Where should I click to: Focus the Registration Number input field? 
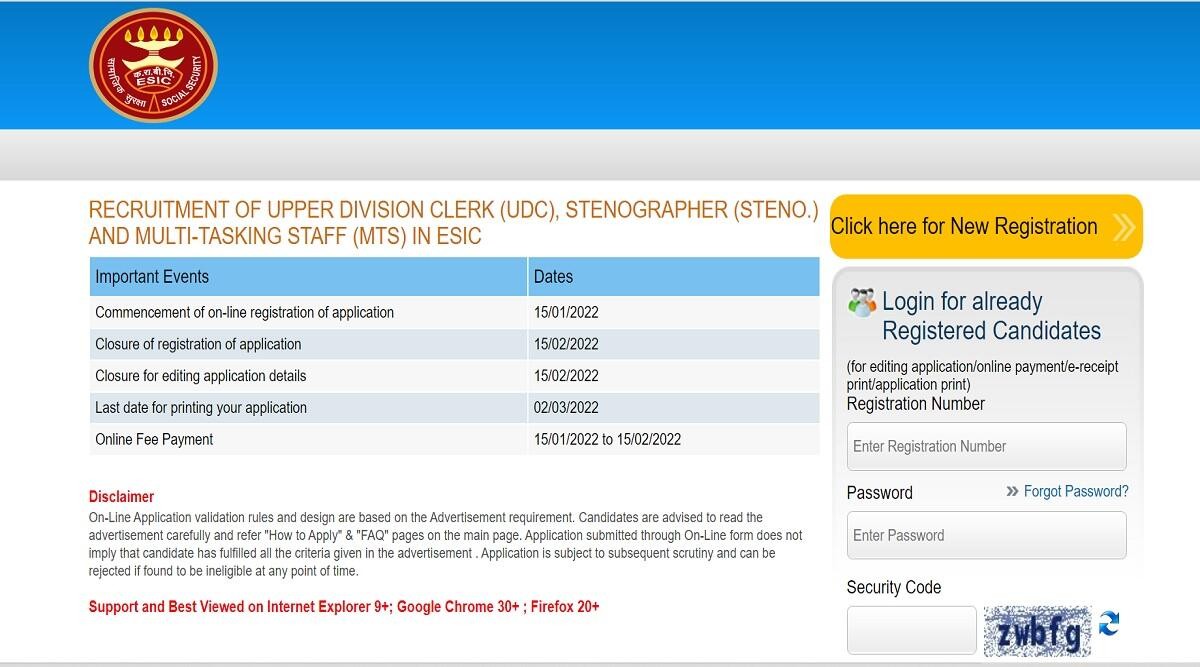tap(986, 447)
